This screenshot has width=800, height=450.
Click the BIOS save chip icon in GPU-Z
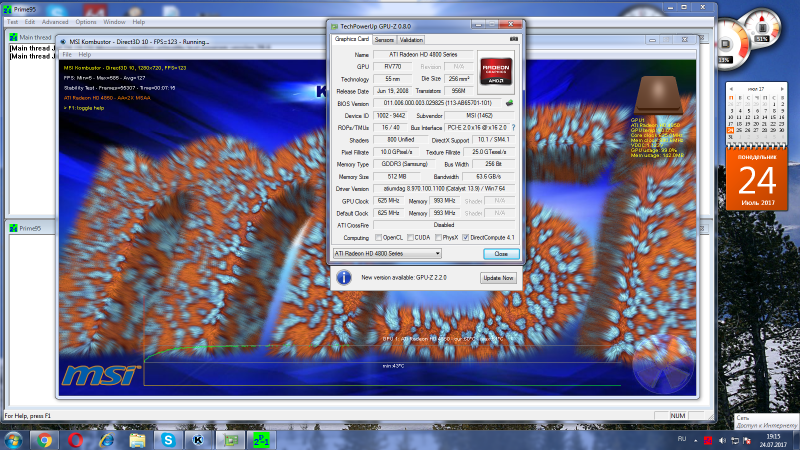point(509,103)
